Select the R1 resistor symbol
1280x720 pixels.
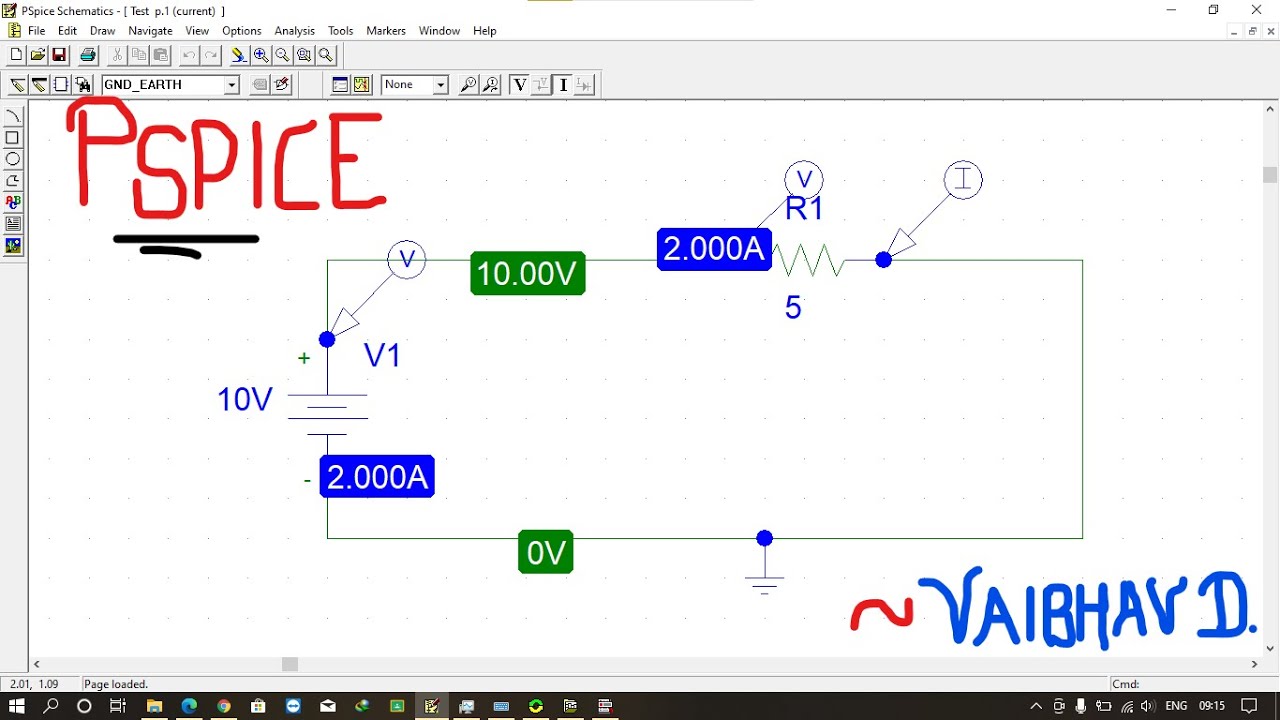(x=809, y=261)
